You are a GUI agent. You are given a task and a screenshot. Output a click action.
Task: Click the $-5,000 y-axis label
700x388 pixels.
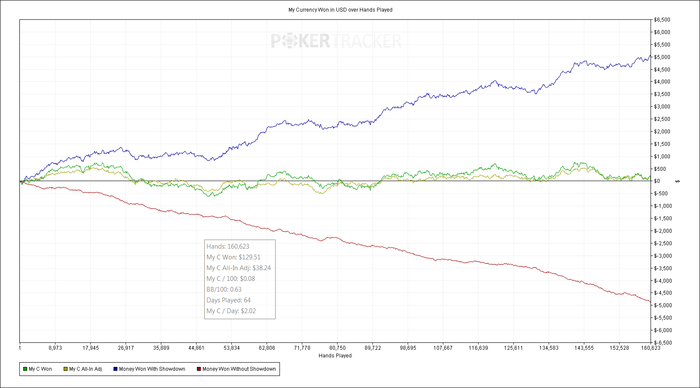click(663, 305)
